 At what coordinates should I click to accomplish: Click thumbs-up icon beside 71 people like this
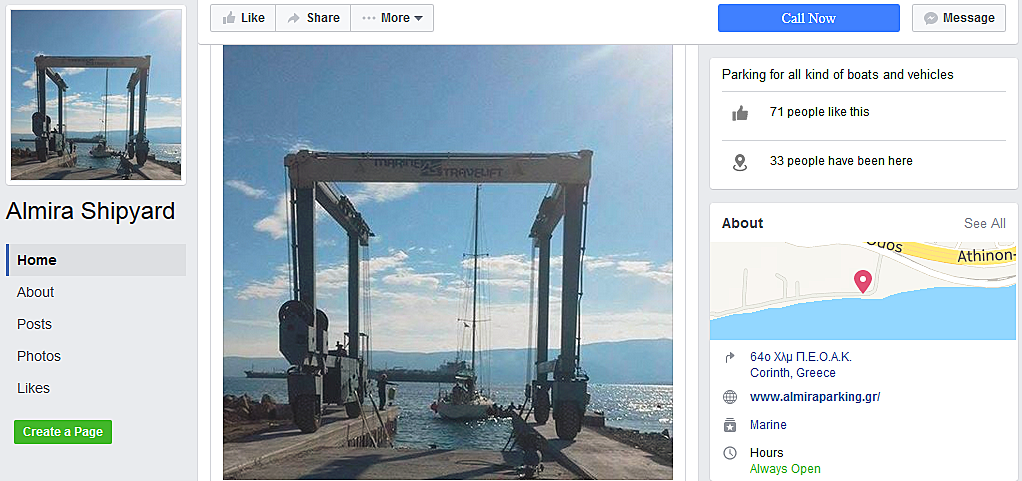[740, 113]
